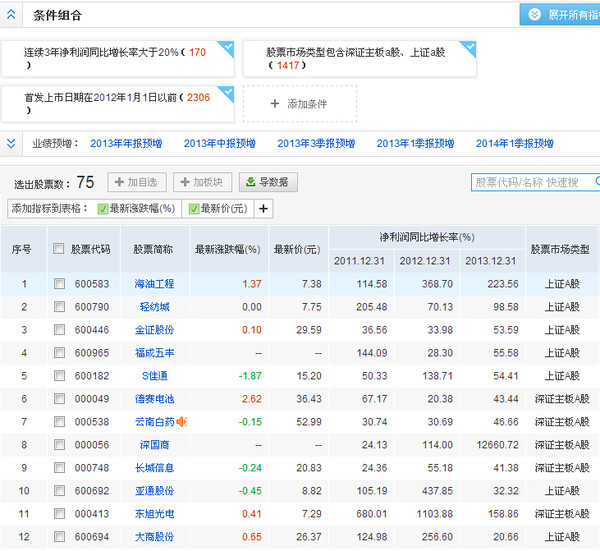The height and width of the screenshot is (551, 600).
Task: Open the 福成五丰 stock link
Action: click(x=155, y=353)
